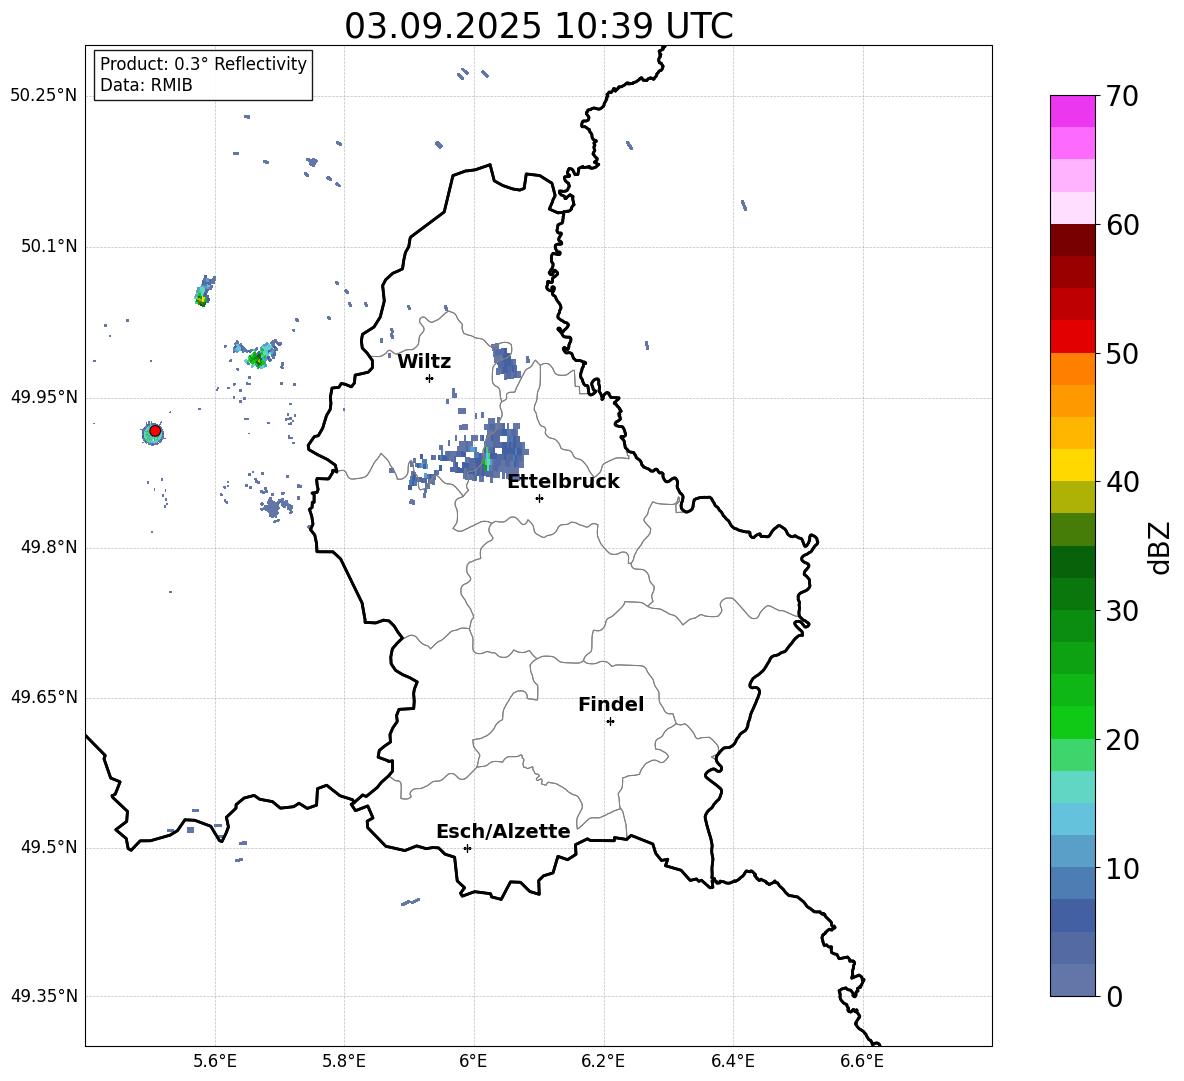Click the Wiltz station cross marker

[429, 378]
